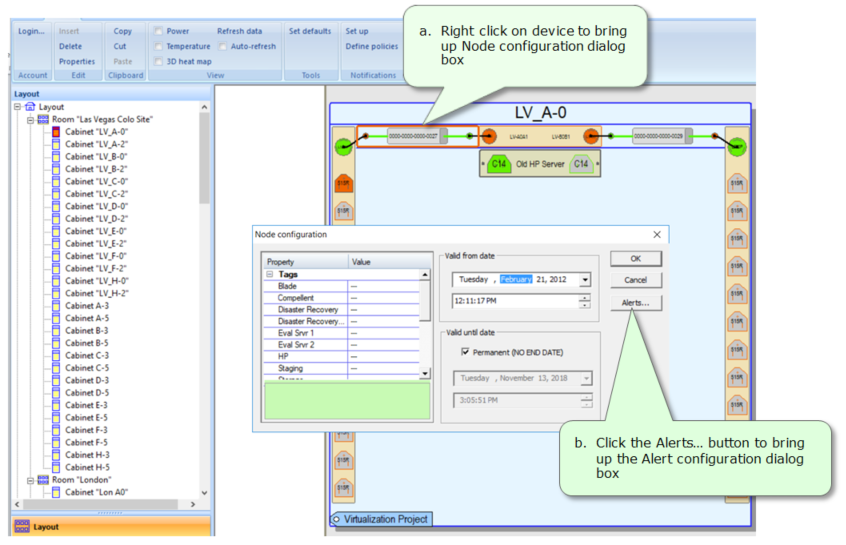
Task: Collapse the Tags property group
Action: (x=269, y=274)
